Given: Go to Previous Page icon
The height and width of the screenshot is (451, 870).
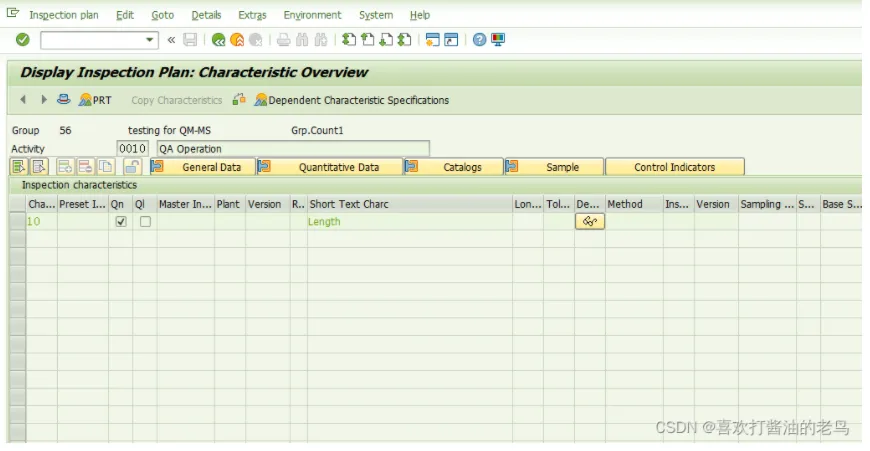Looking at the screenshot, I should click(x=367, y=40).
